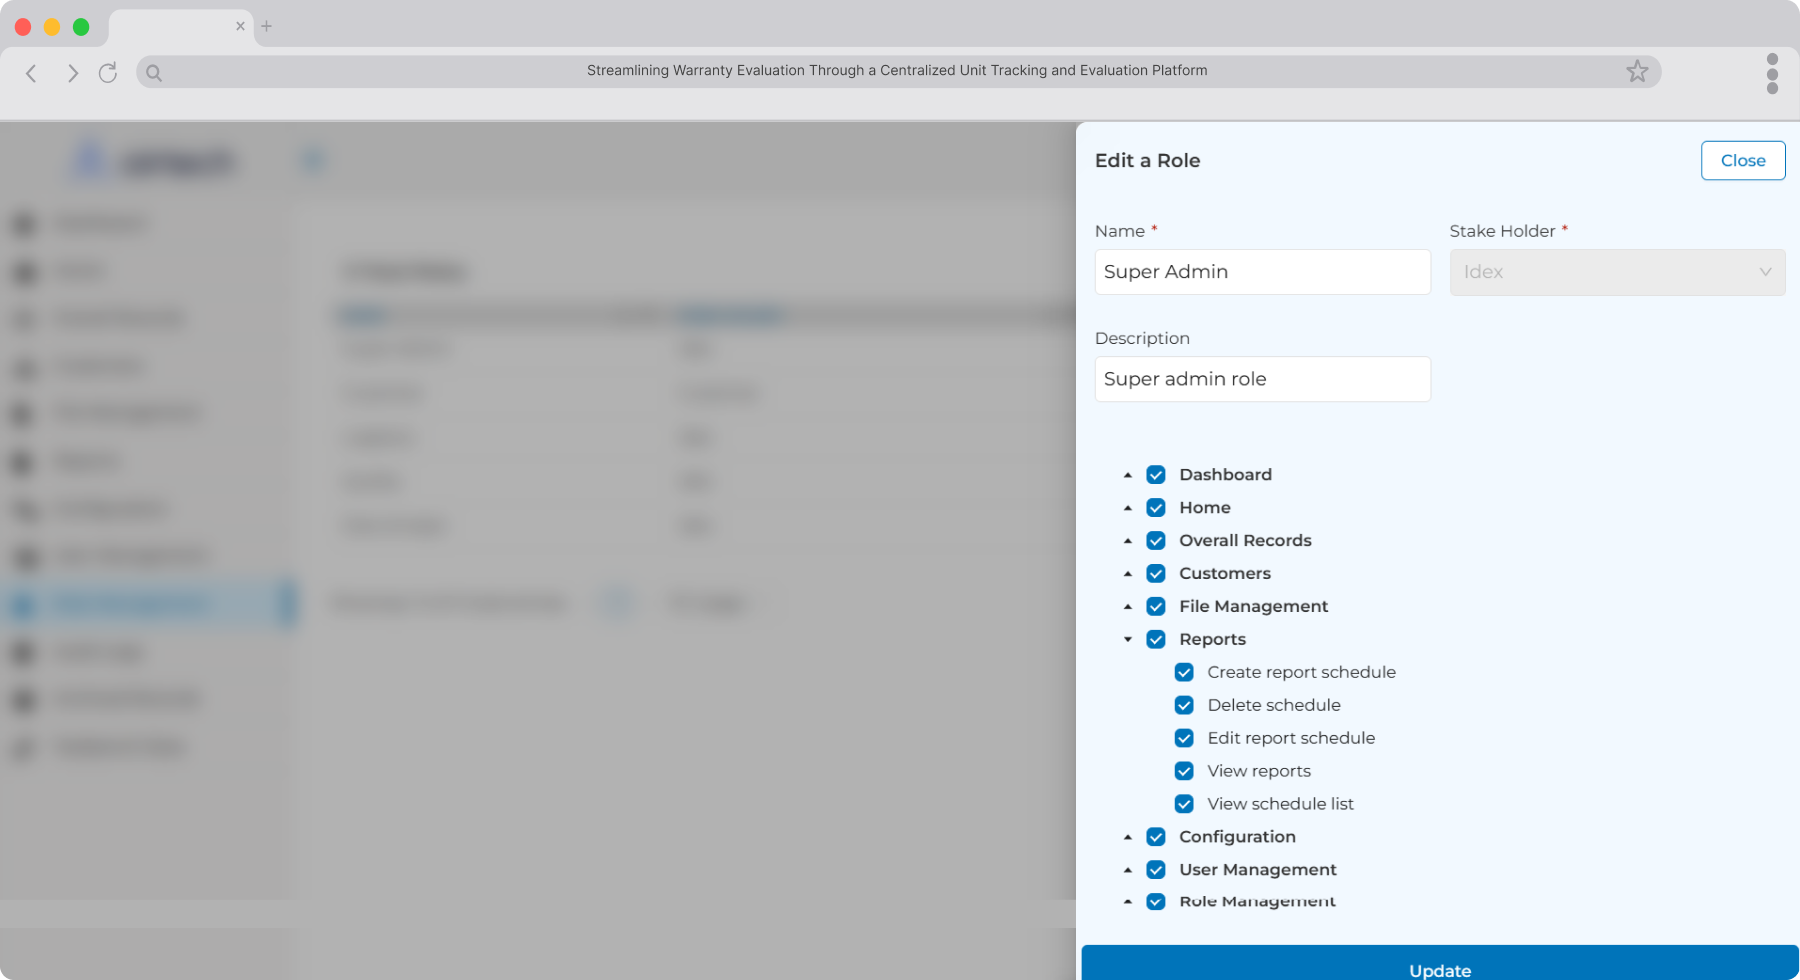
Task: Click the Update button
Action: coord(1440,963)
